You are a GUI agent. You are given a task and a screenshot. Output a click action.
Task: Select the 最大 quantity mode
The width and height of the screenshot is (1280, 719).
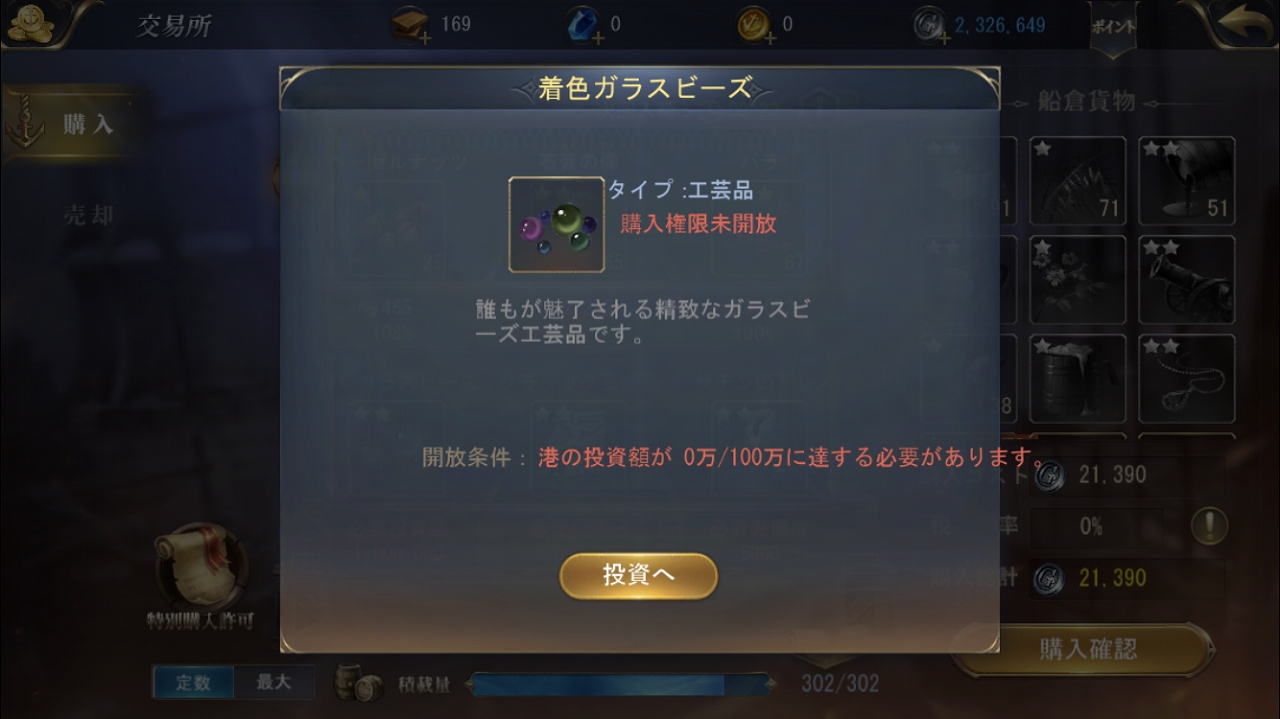pyautogui.click(x=273, y=683)
